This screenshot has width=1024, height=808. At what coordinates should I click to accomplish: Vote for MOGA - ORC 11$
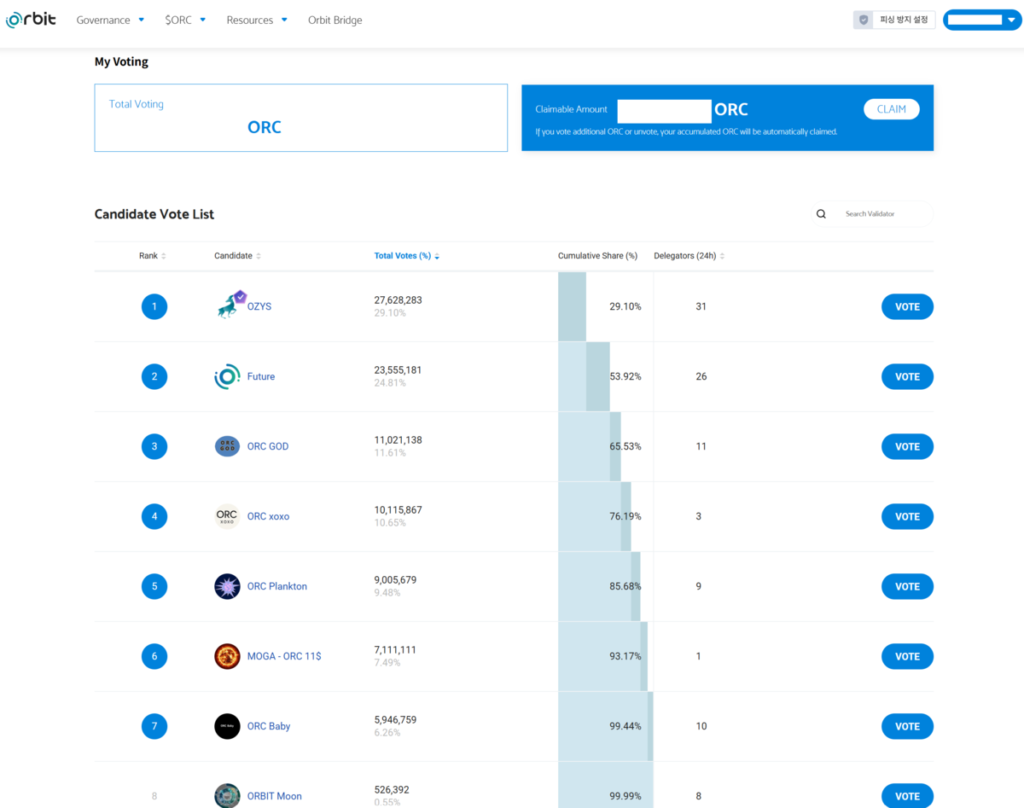pos(907,656)
